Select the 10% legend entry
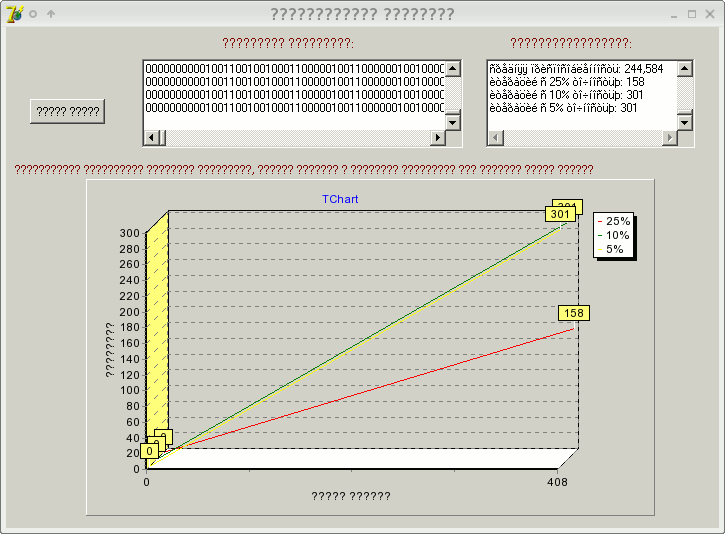Screen dimensions: 725x534 [615, 235]
